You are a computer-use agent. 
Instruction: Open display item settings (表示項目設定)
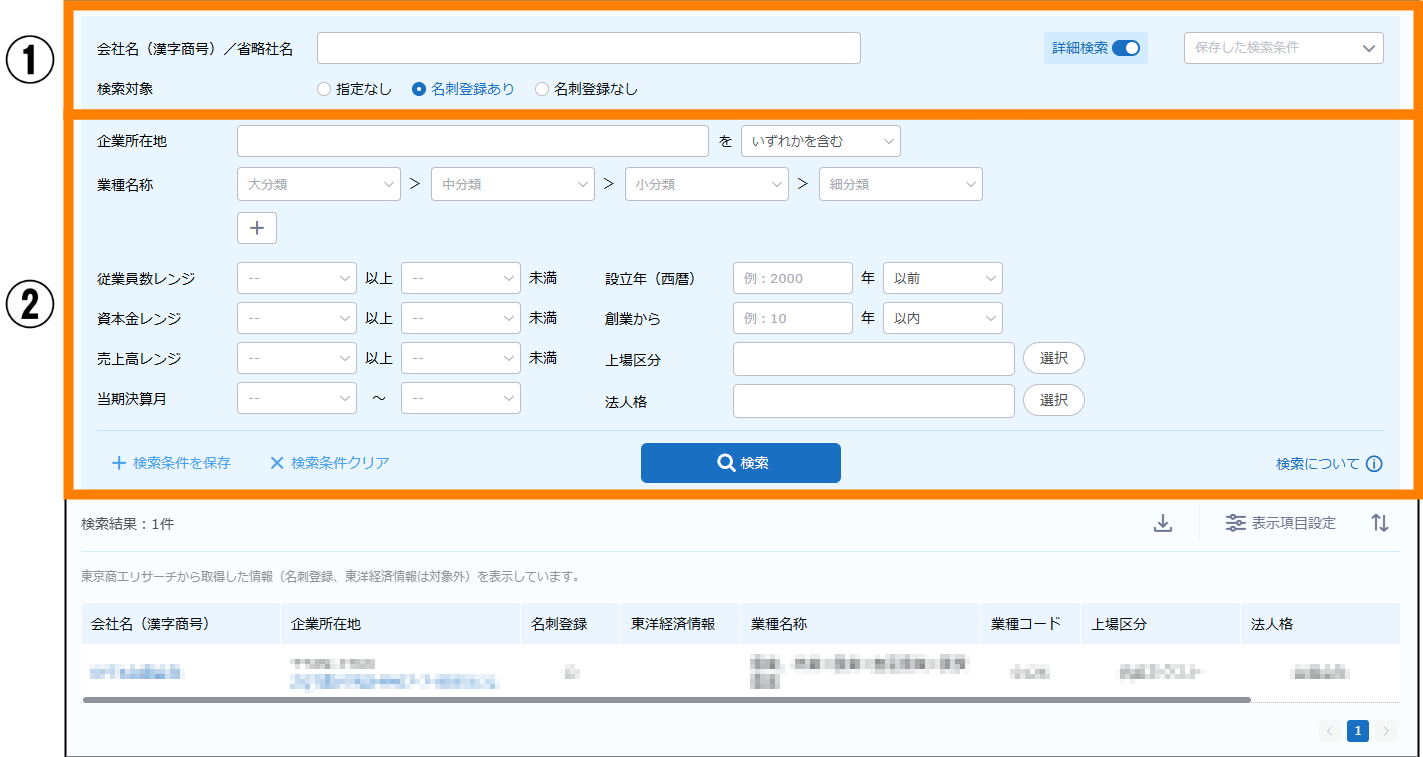tap(1281, 523)
